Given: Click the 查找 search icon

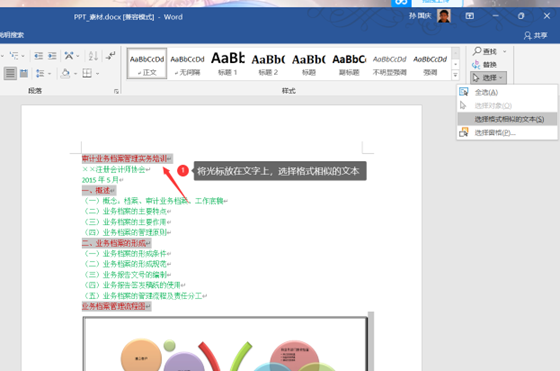Looking at the screenshot, I should pos(477,51).
